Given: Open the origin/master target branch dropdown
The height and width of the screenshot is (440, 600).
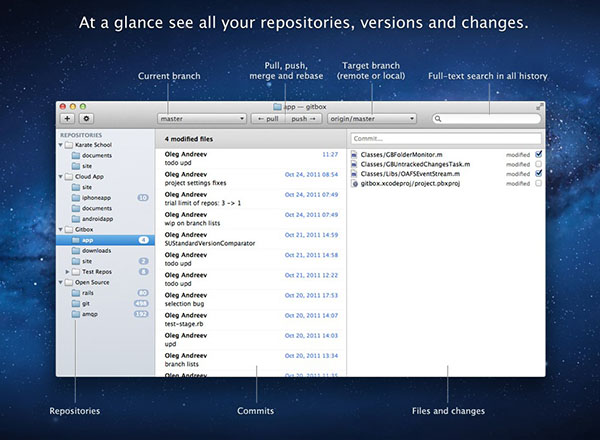Looking at the screenshot, I should tap(370, 118).
